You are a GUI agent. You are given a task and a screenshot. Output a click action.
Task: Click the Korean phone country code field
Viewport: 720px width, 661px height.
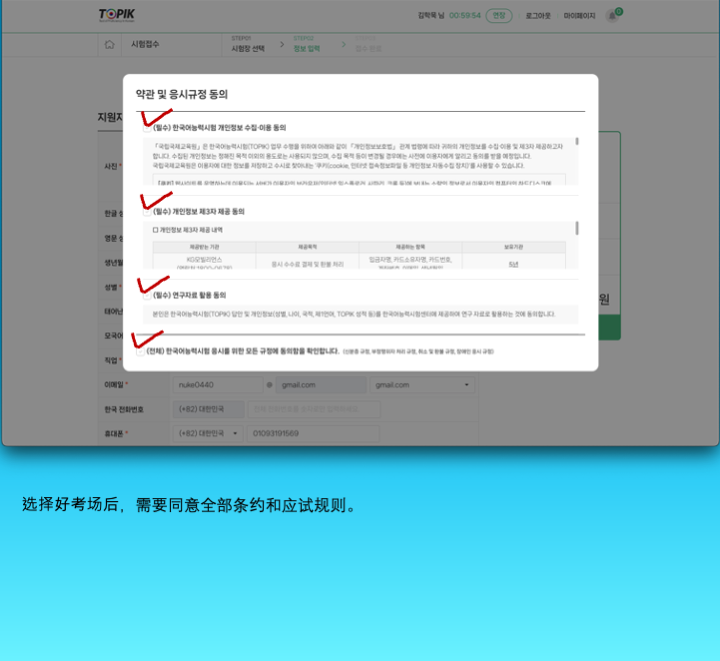pyautogui.click(x=208, y=409)
